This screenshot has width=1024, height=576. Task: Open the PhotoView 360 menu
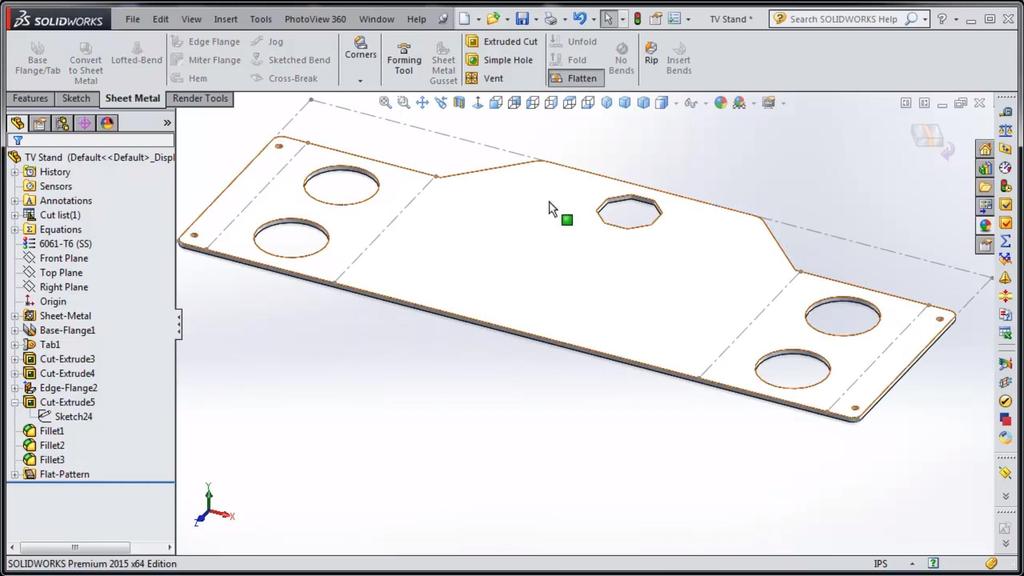(x=315, y=19)
